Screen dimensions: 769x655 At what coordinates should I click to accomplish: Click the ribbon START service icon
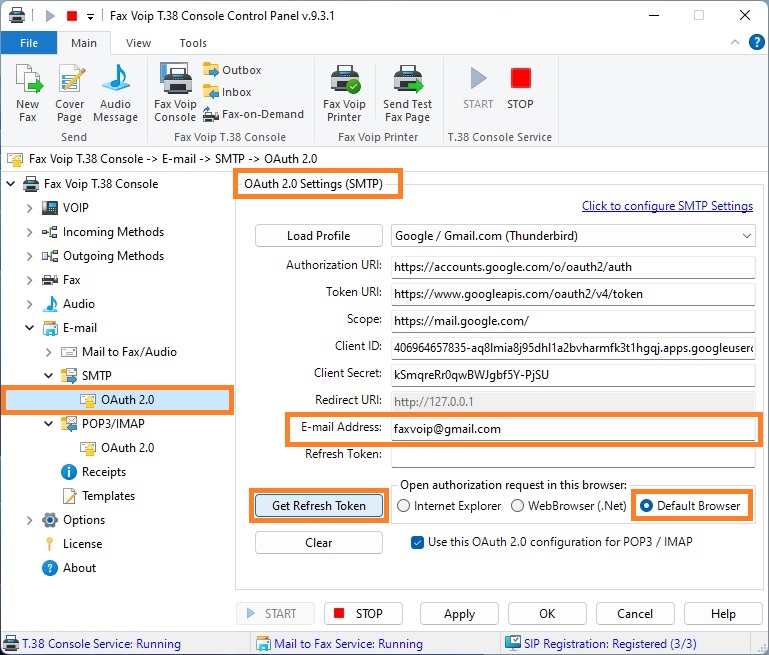point(478,88)
